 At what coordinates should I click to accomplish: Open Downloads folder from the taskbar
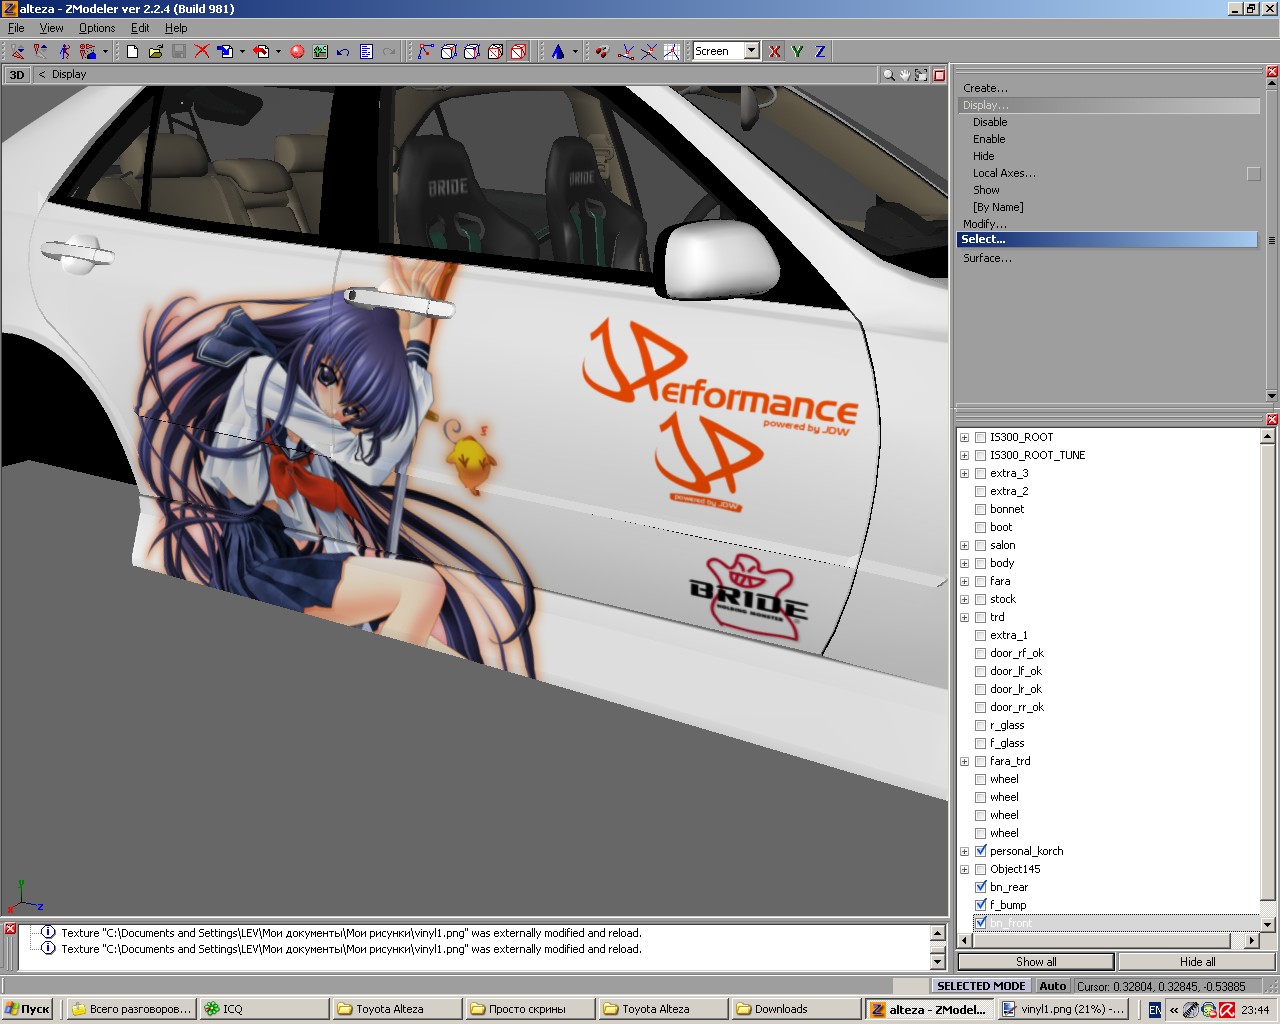(x=796, y=1009)
